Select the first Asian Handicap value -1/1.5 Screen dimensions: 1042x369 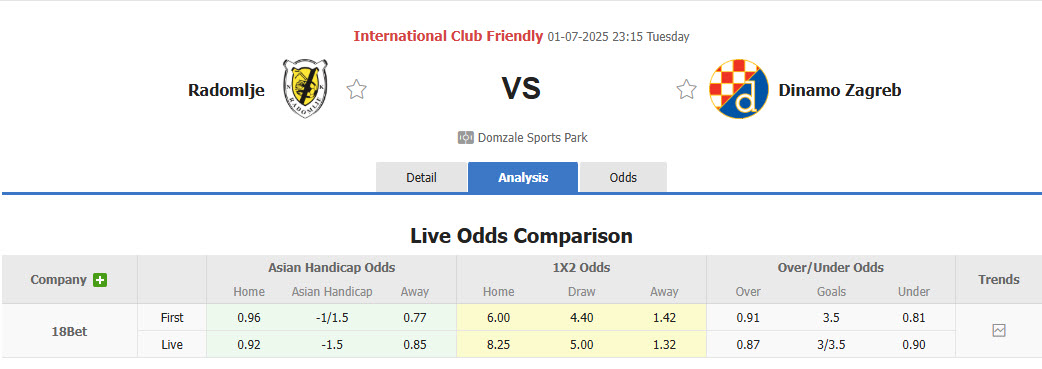(x=332, y=317)
